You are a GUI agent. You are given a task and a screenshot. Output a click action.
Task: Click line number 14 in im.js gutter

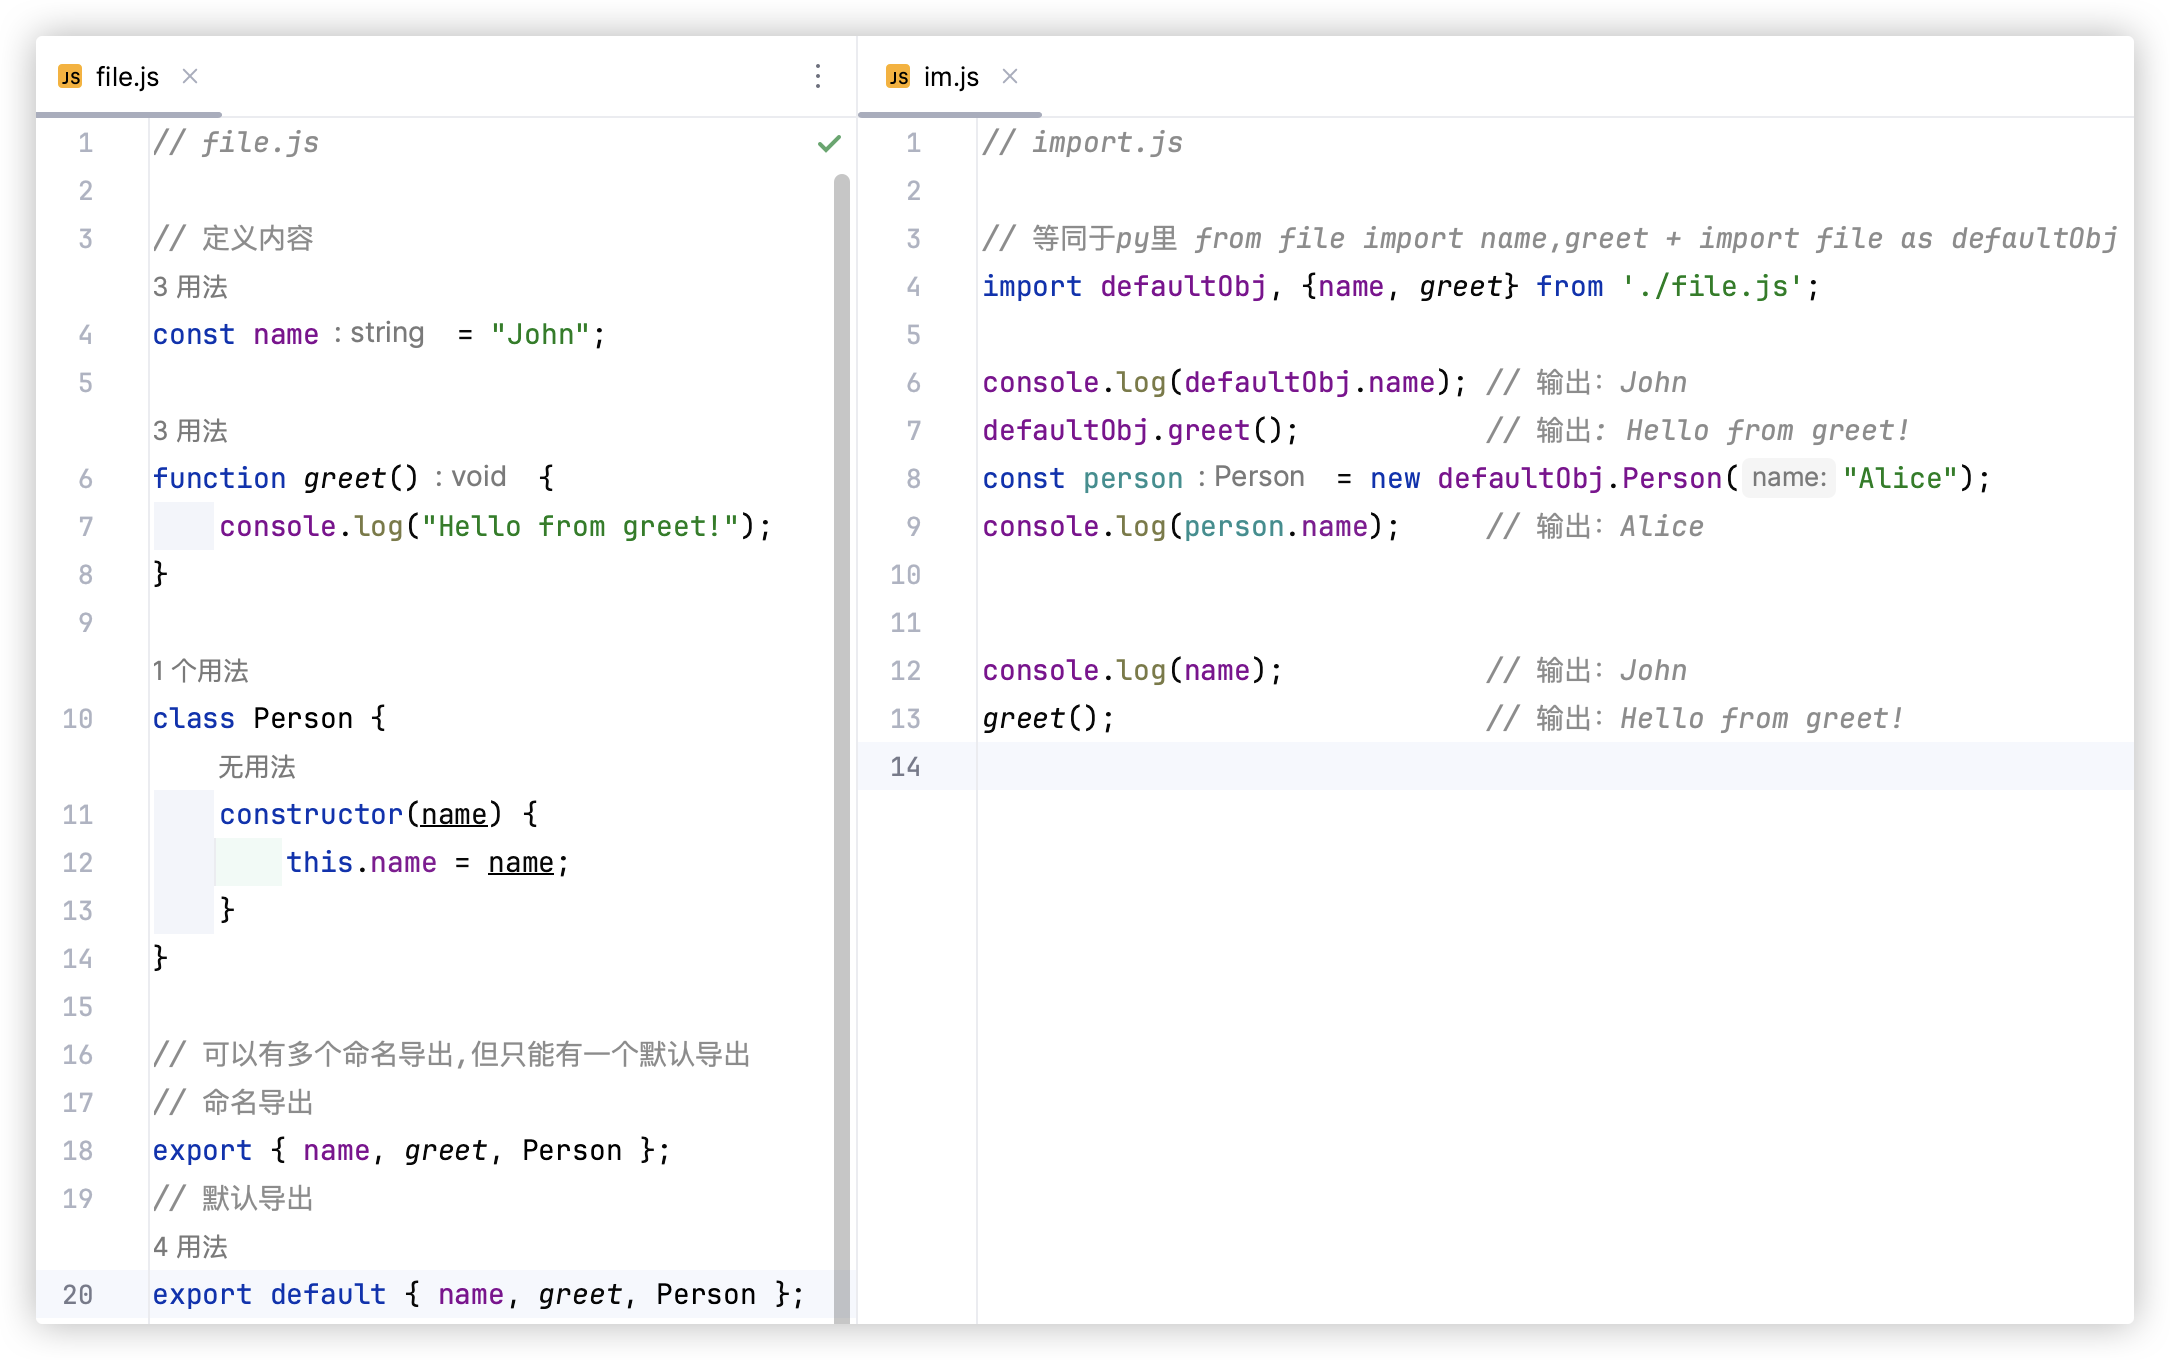(x=905, y=767)
